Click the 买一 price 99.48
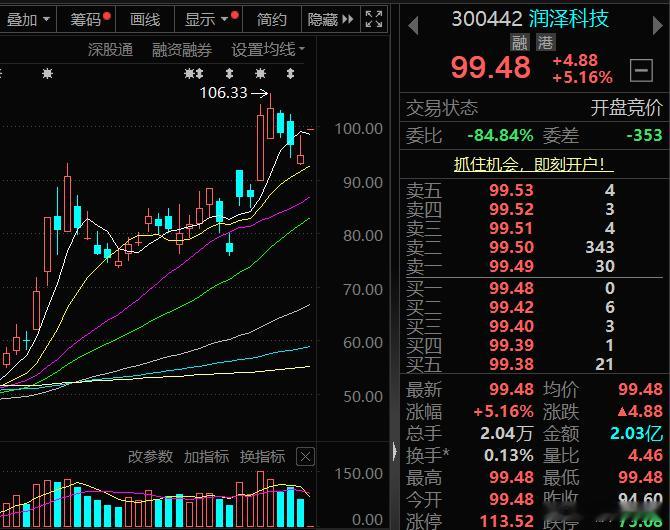The height and width of the screenshot is (530, 670). coord(511,289)
